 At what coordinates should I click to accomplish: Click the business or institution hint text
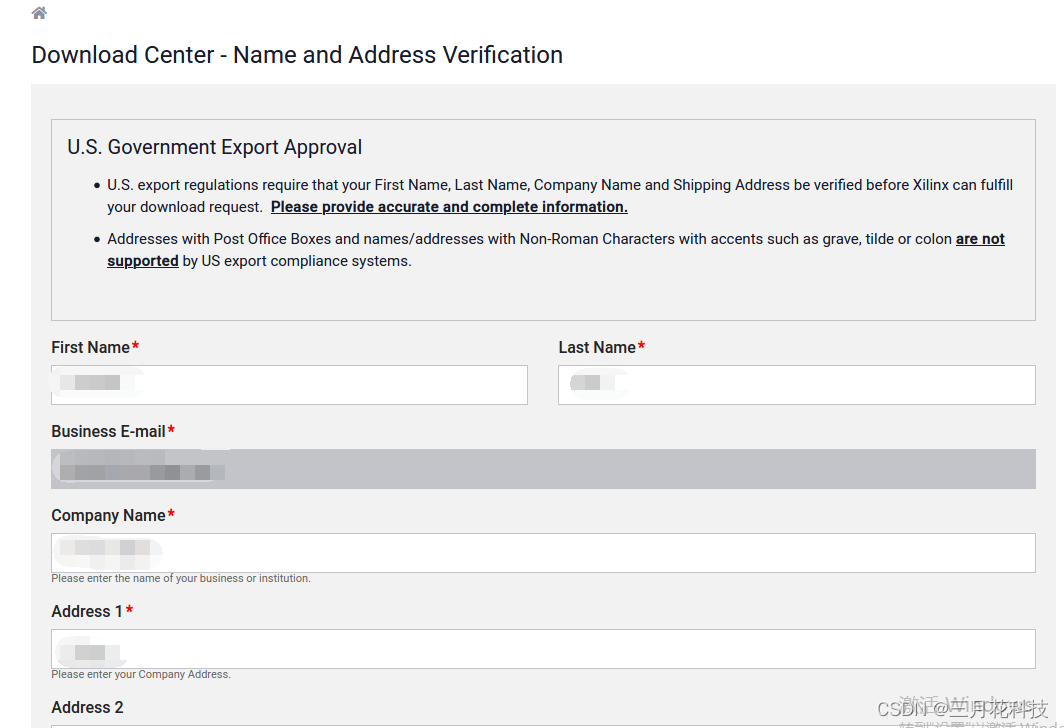pyautogui.click(x=181, y=578)
